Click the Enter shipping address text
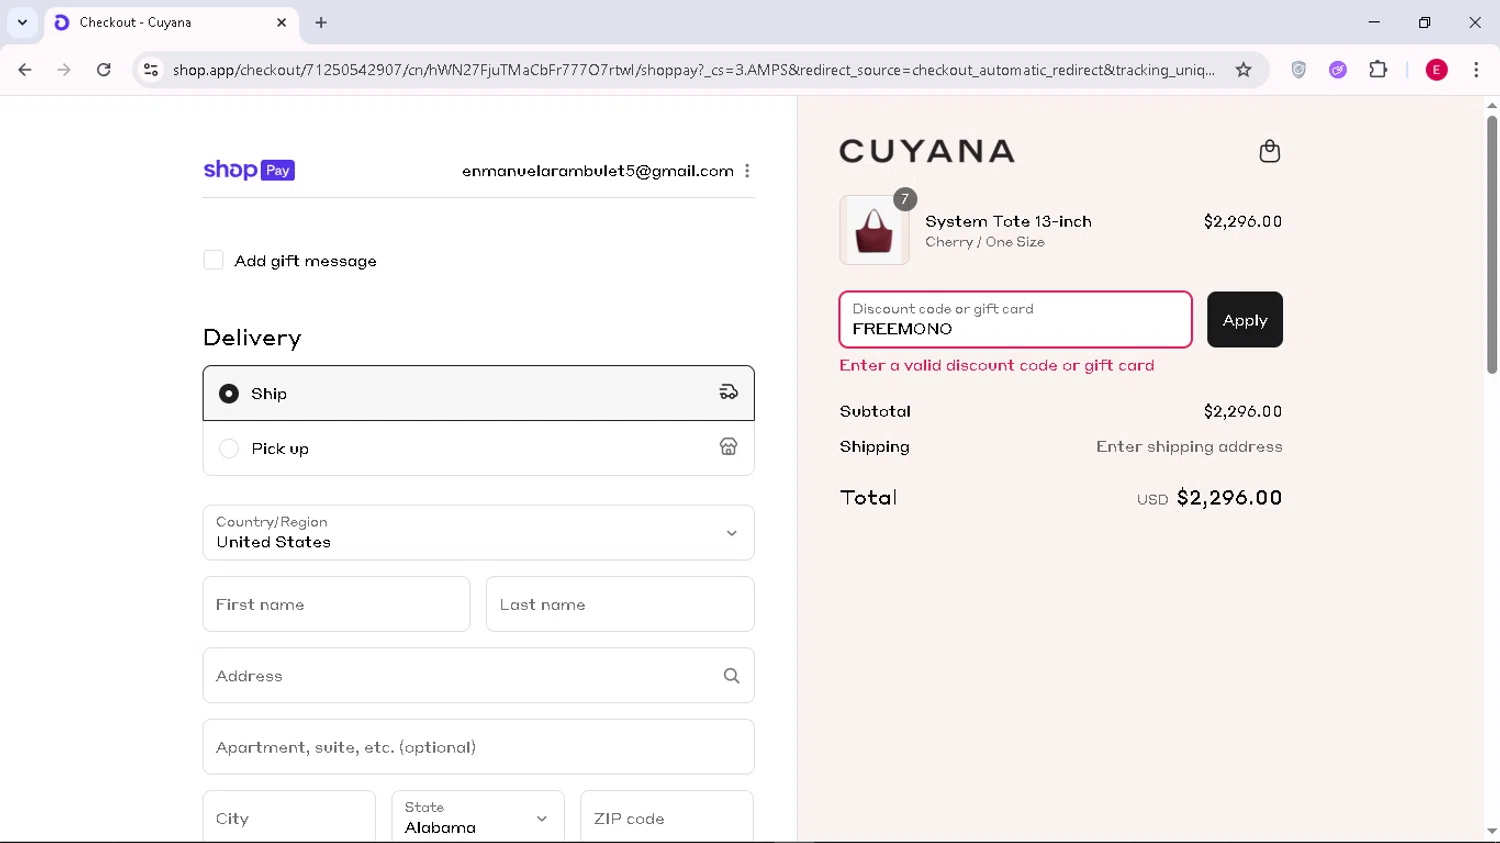This screenshot has height=843, width=1500. coord(1189,447)
